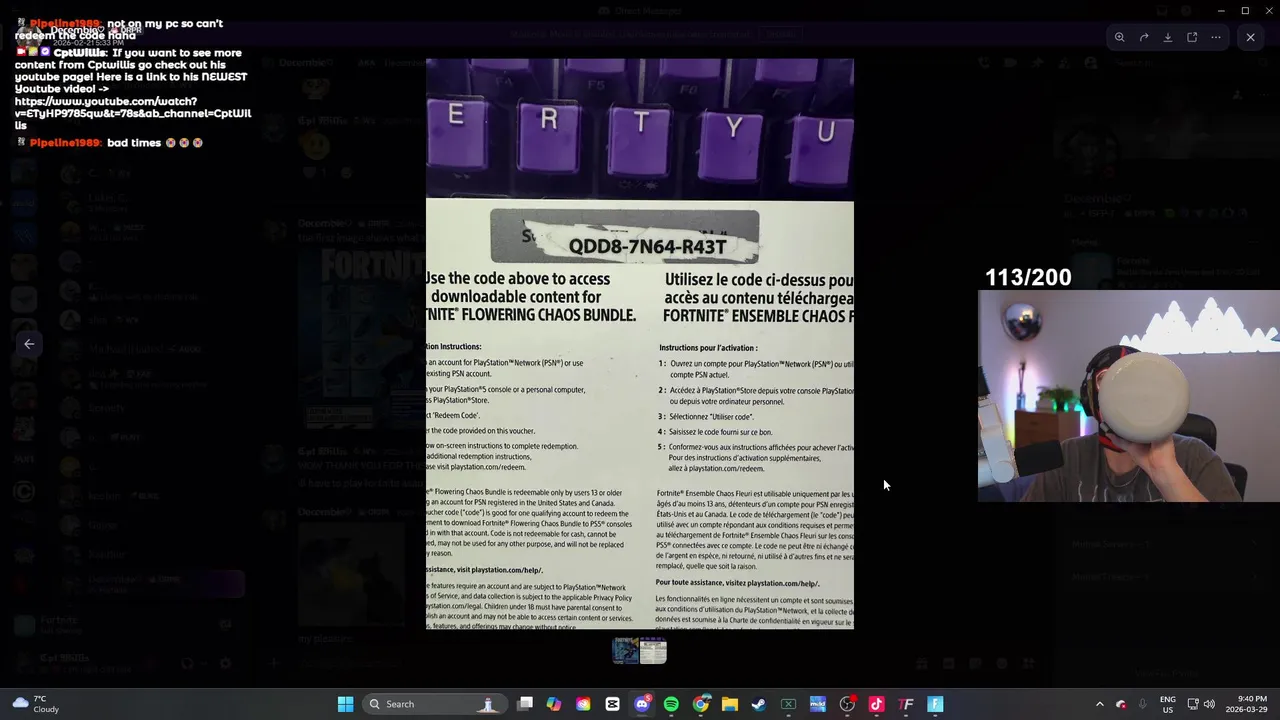The width and height of the screenshot is (1280, 720).
Task: Open OneDrive tray icon with error badge
Action: click(1121, 704)
